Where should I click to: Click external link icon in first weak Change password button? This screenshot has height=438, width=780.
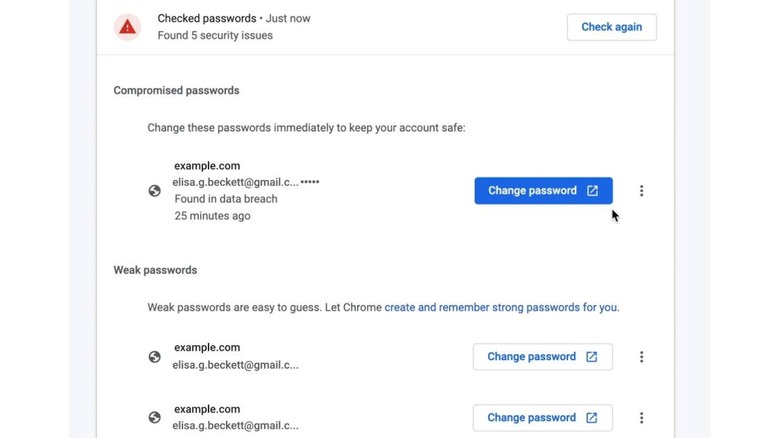click(x=591, y=357)
